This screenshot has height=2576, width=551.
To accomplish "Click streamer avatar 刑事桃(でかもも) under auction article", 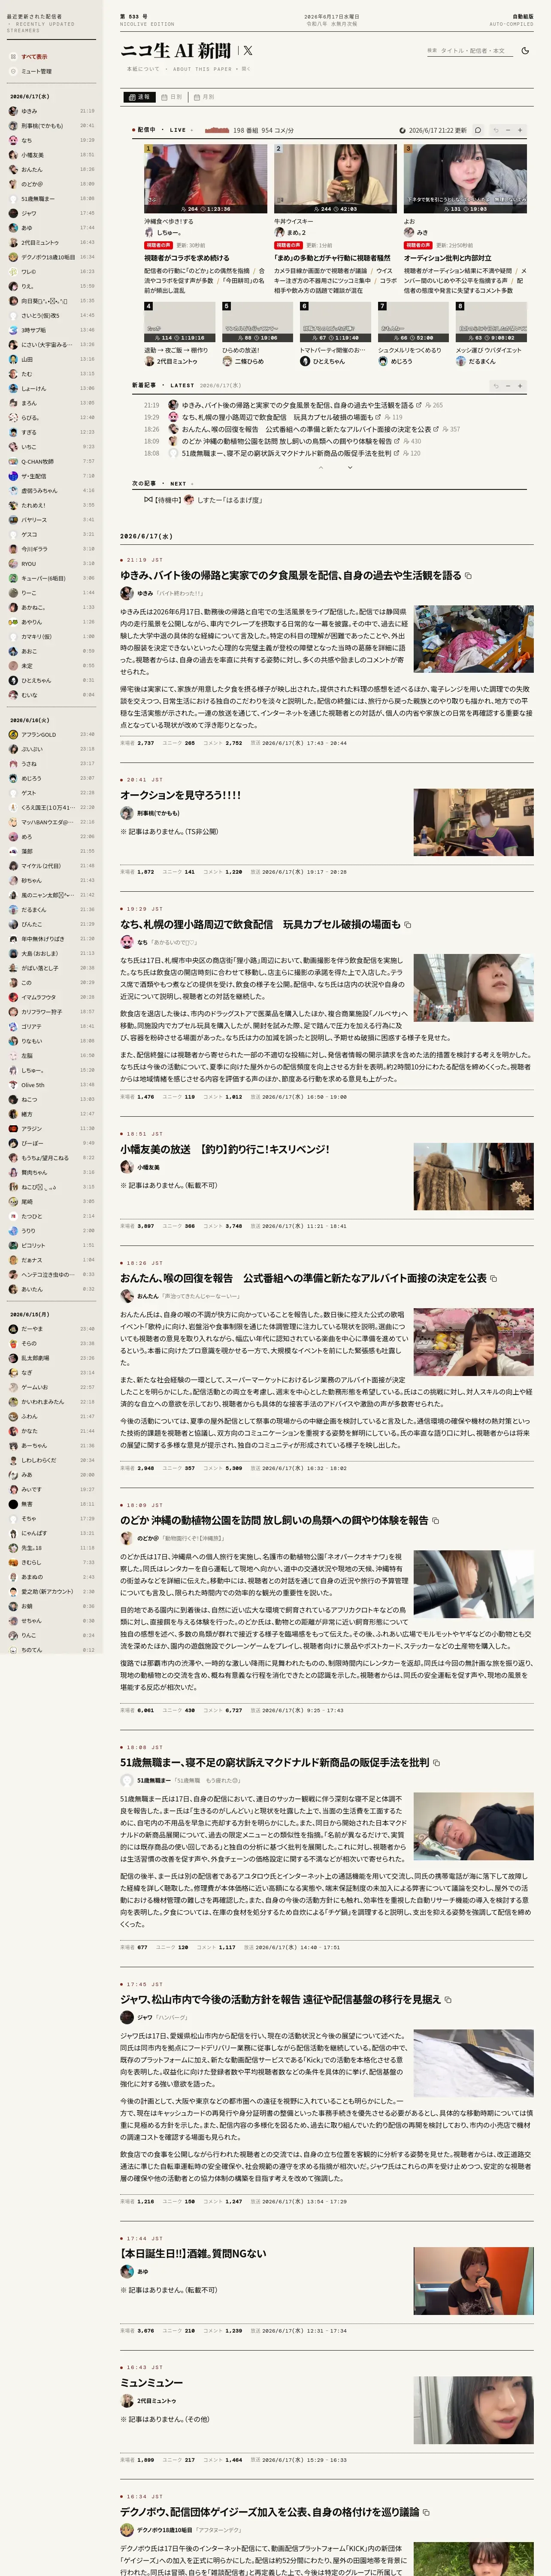I will point(126,813).
